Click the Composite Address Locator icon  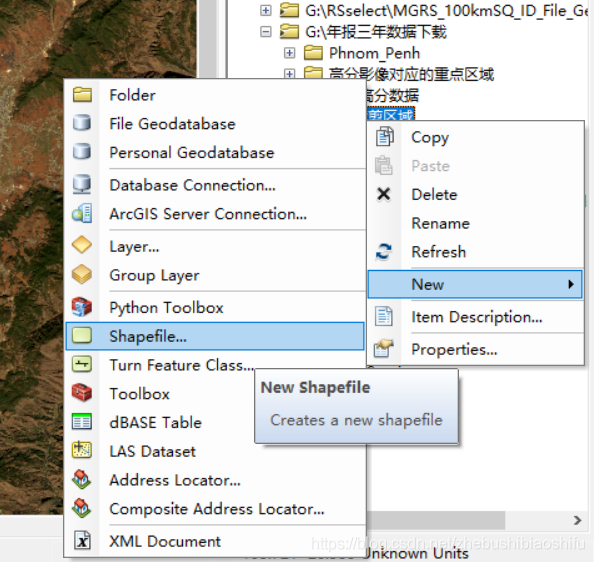[x=82, y=508]
